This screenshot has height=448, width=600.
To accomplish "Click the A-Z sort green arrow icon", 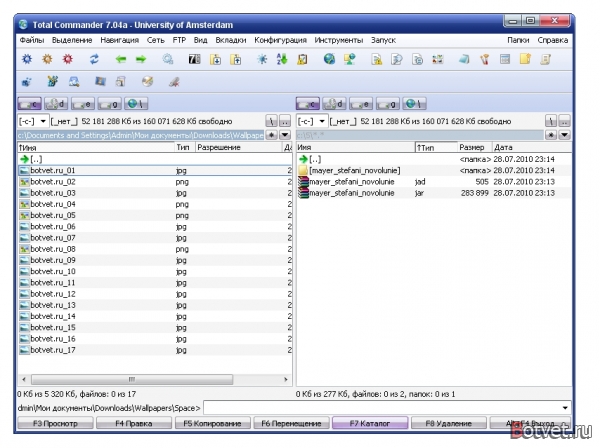I will click(282, 59).
